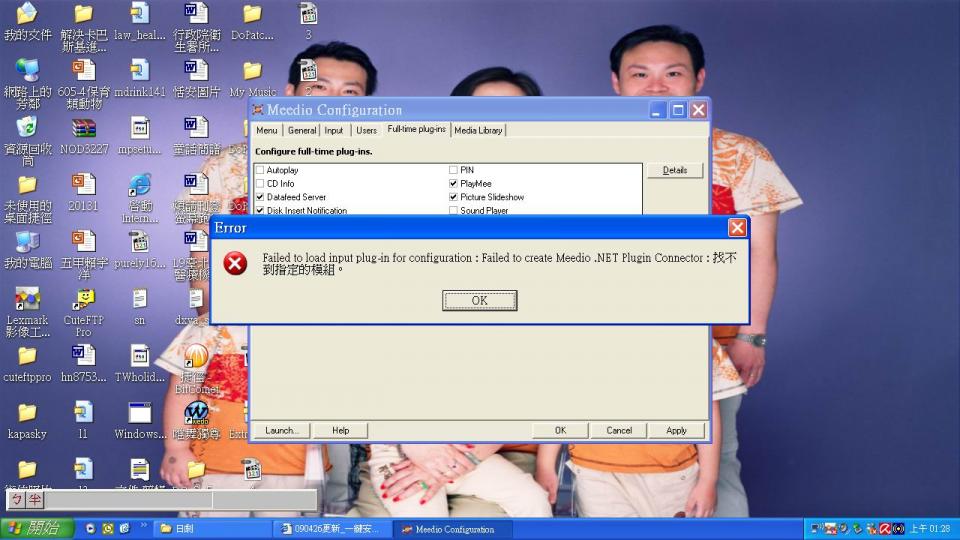The image size is (960, 540).
Task: Click the Launch... button
Action: click(x=281, y=430)
